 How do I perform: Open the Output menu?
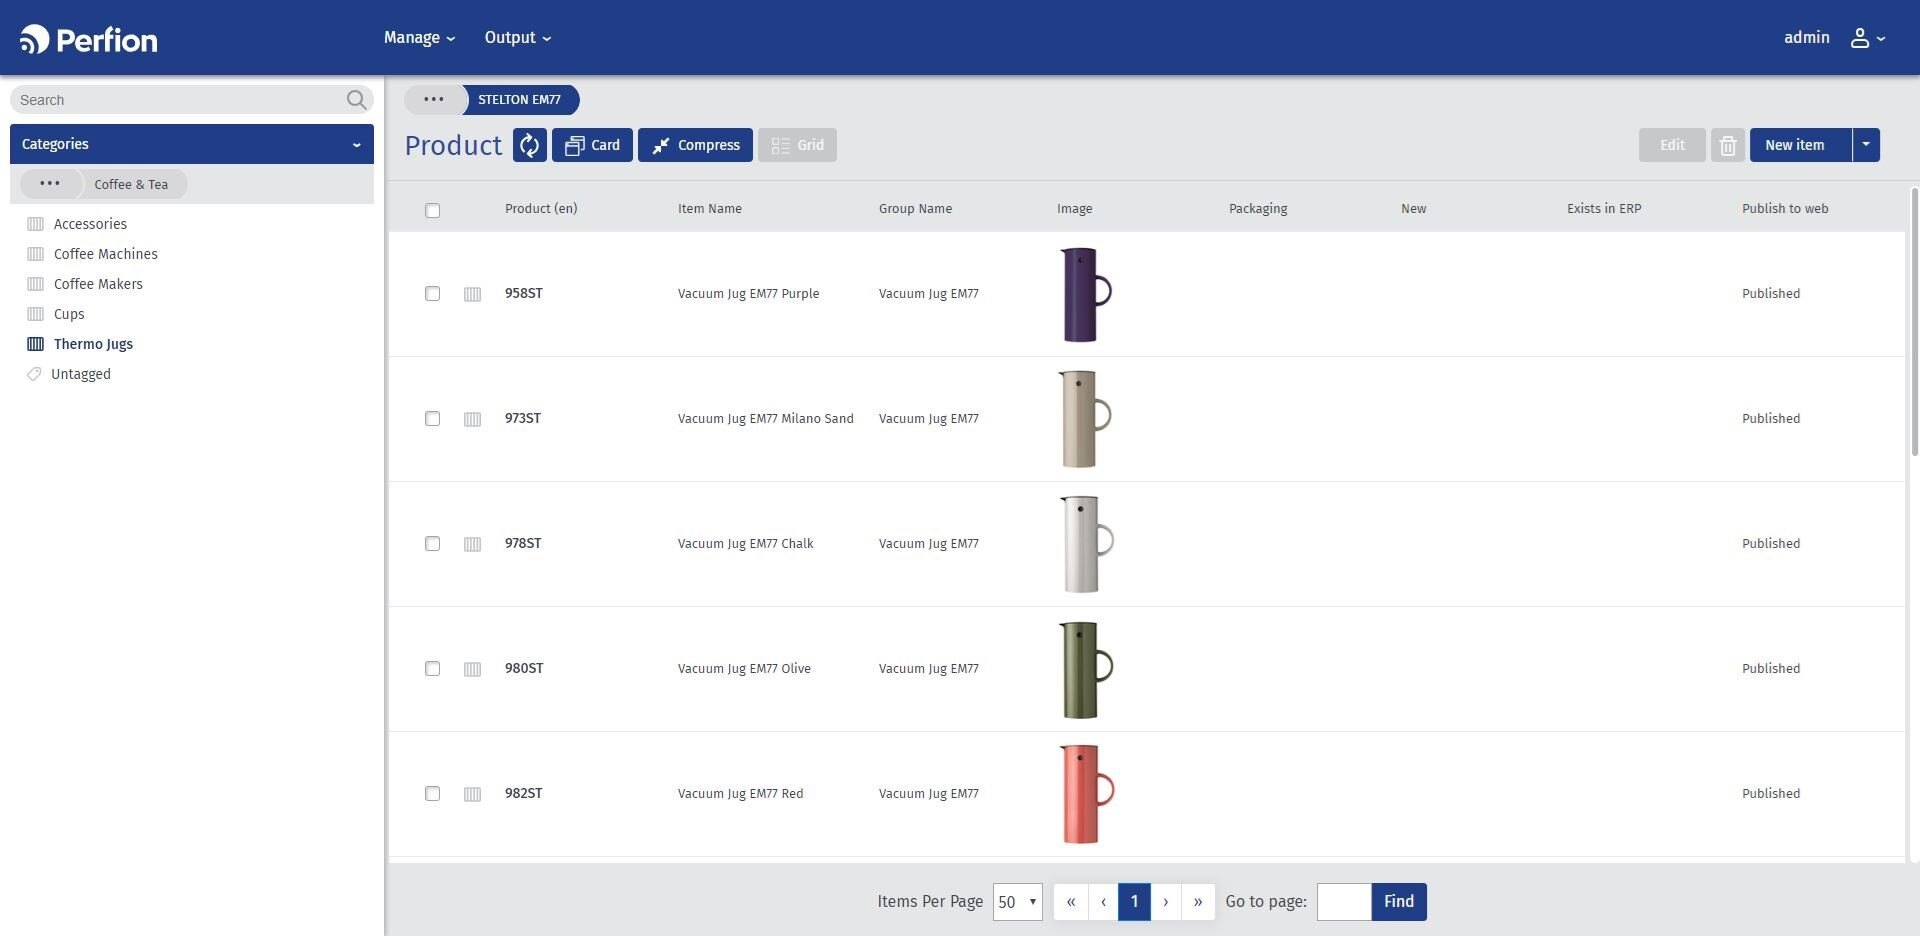click(516, 37)
